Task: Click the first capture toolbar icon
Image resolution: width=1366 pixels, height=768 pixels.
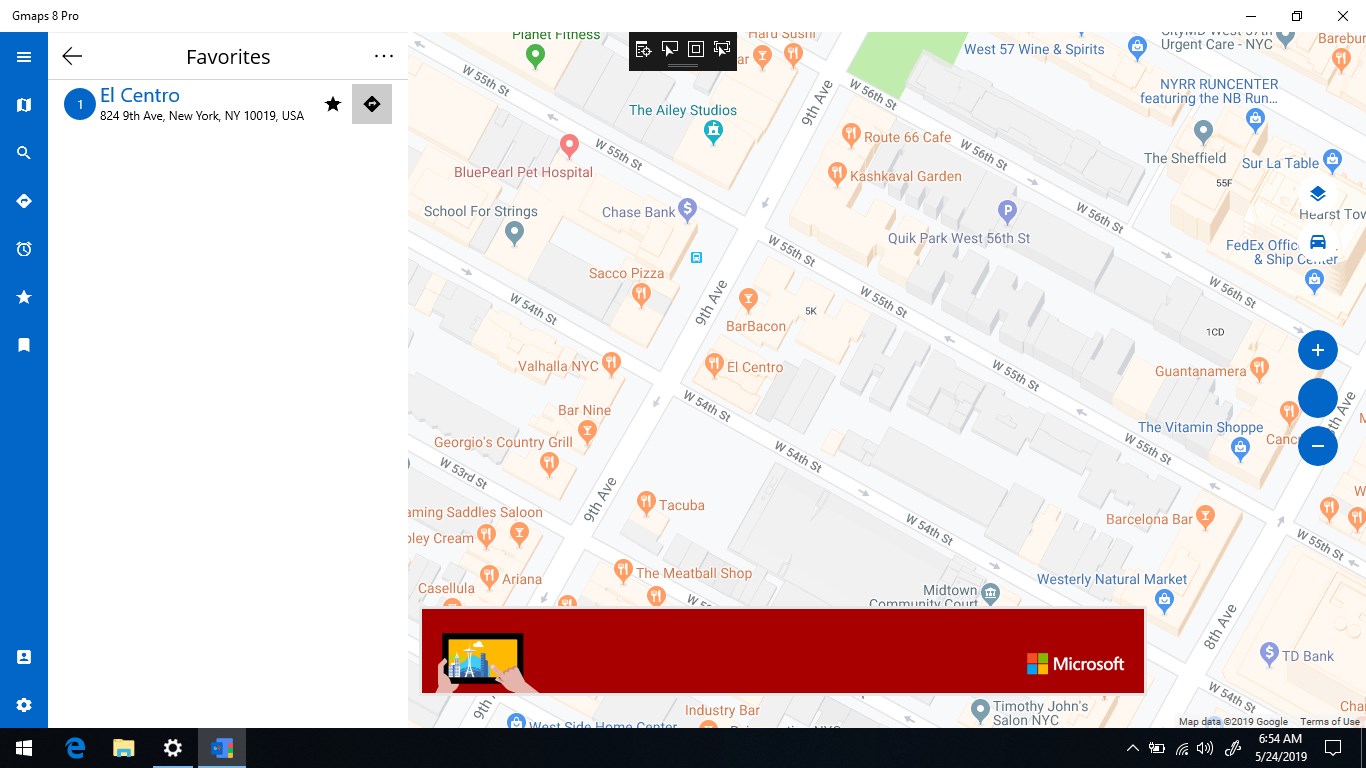Action: tap(643, 49)
